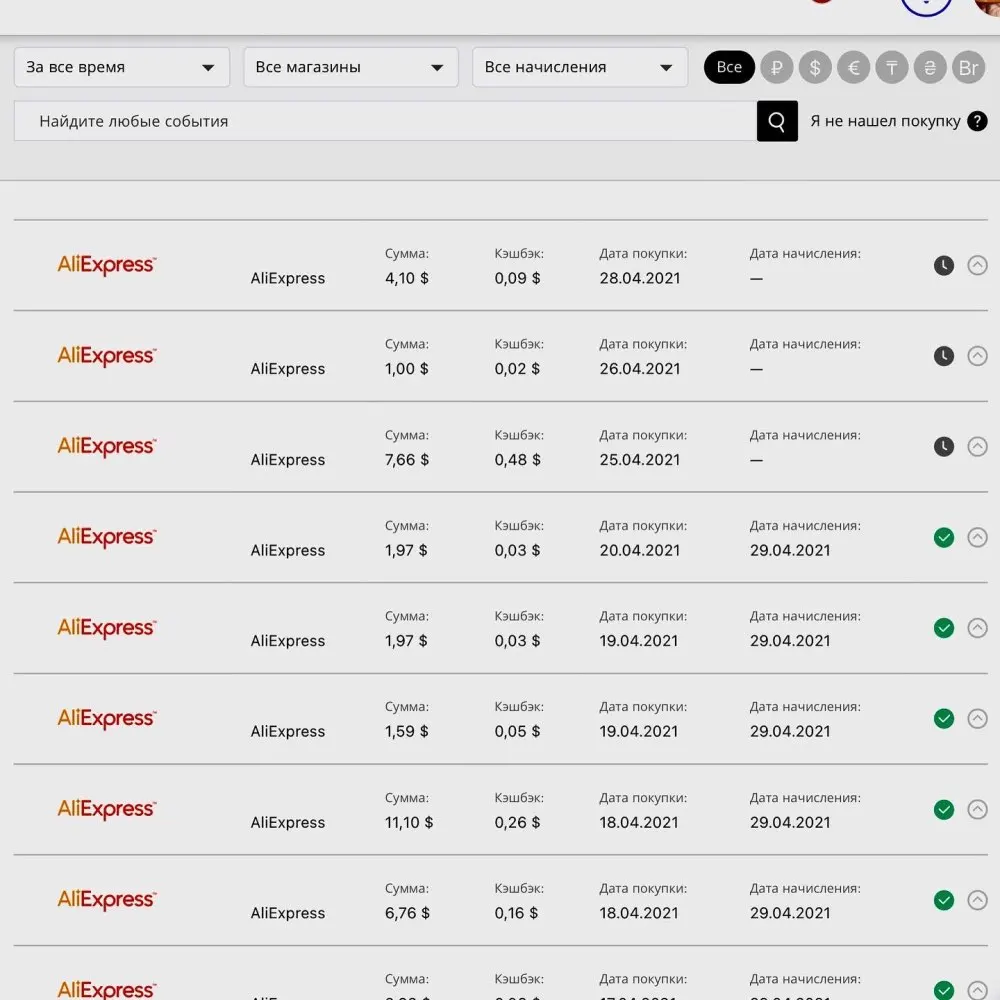Collapse the 28.04.2021 purchase row
1000x1000 pixels.
tap(977, 265)
